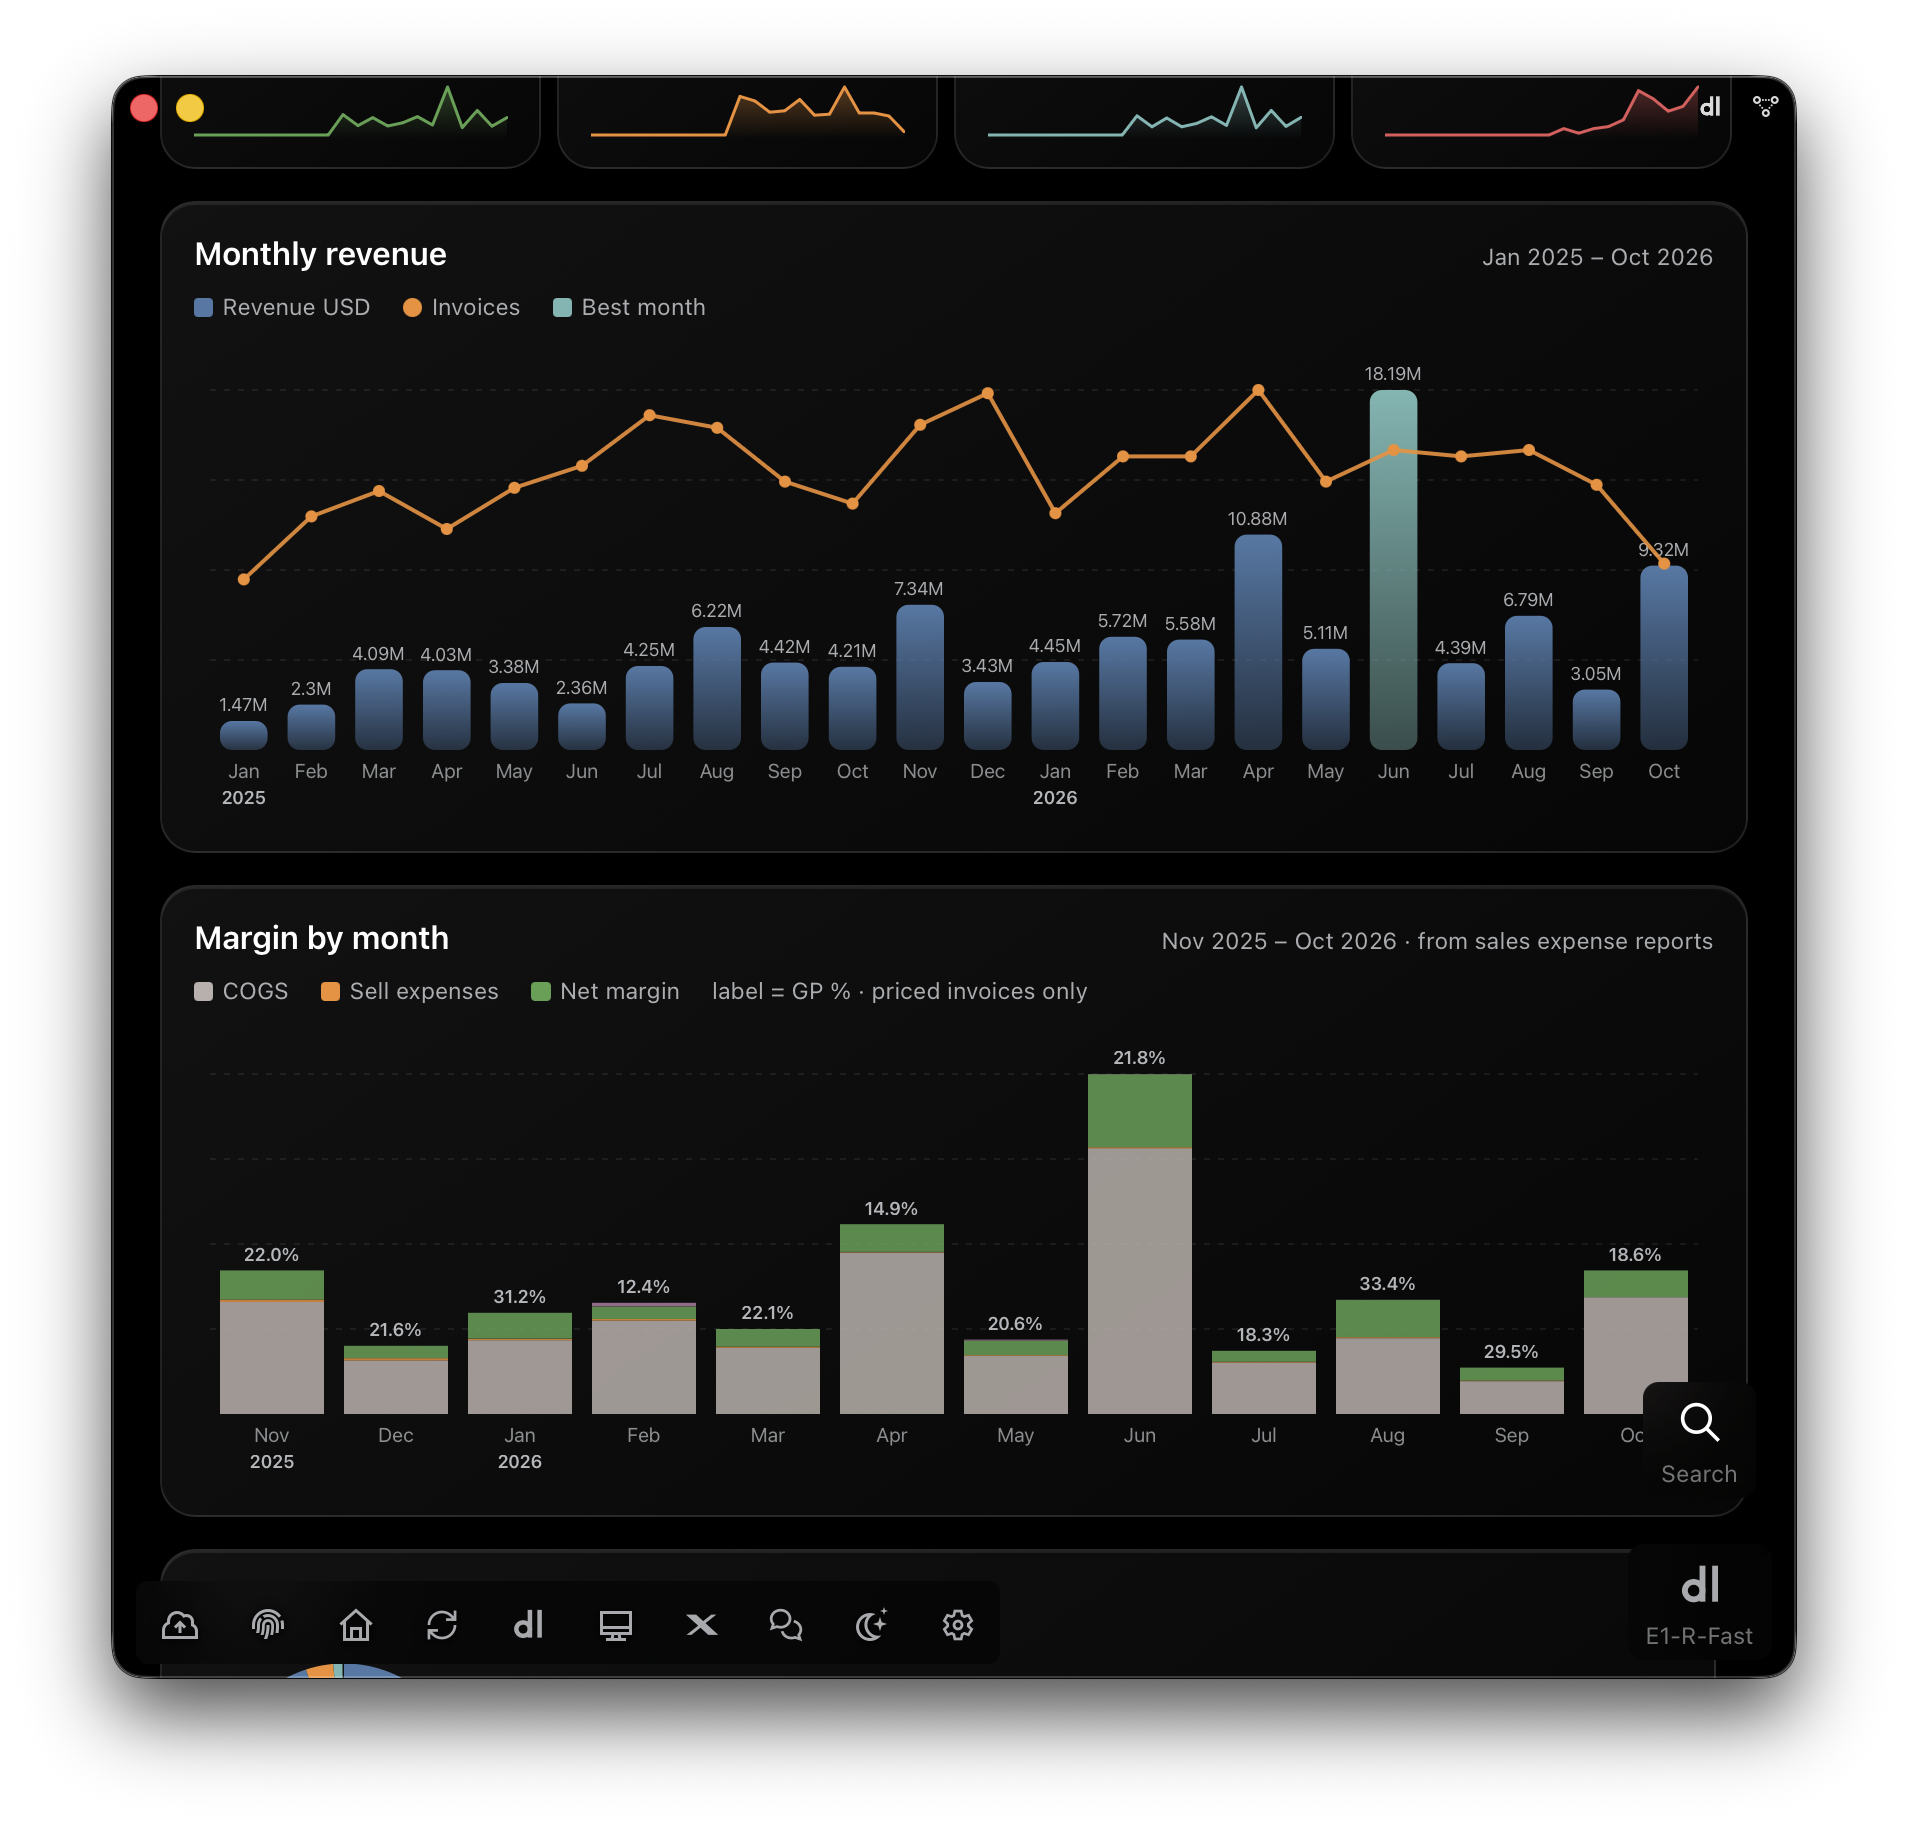Toggle the moon night-mode icon
The width and height of the screenshot is (1908, 1826).
pyautogui.click(x=872, y=1625)
